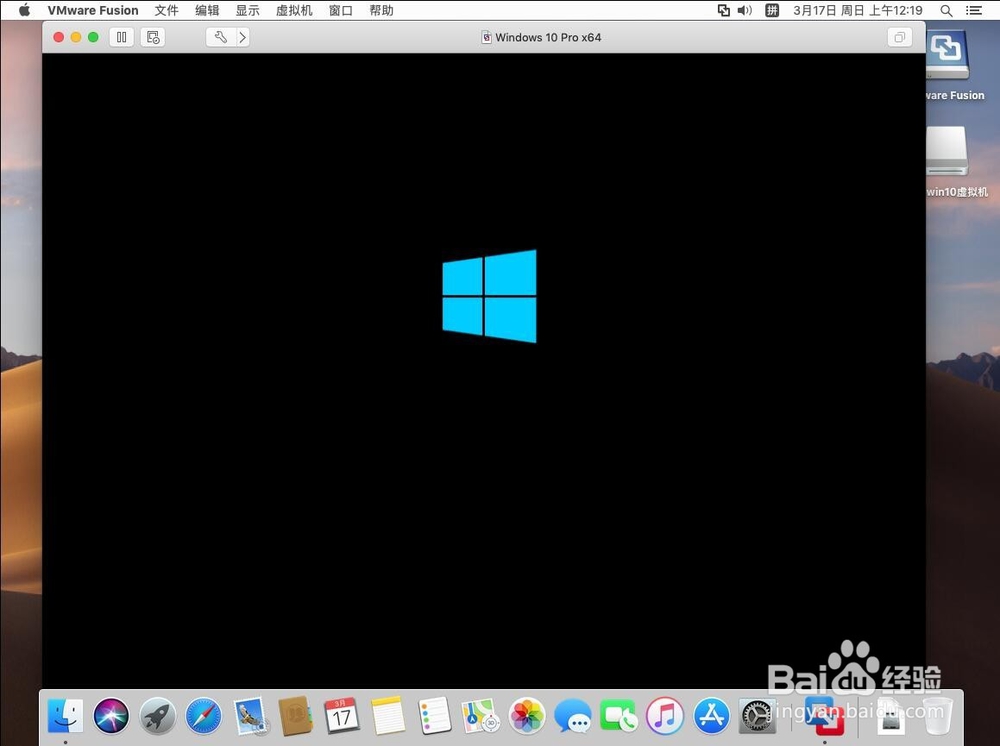The height and width of the screenshot is (746, 1000).
Task: Open the 窗口 menu
Action: click(x=341, y=10)
